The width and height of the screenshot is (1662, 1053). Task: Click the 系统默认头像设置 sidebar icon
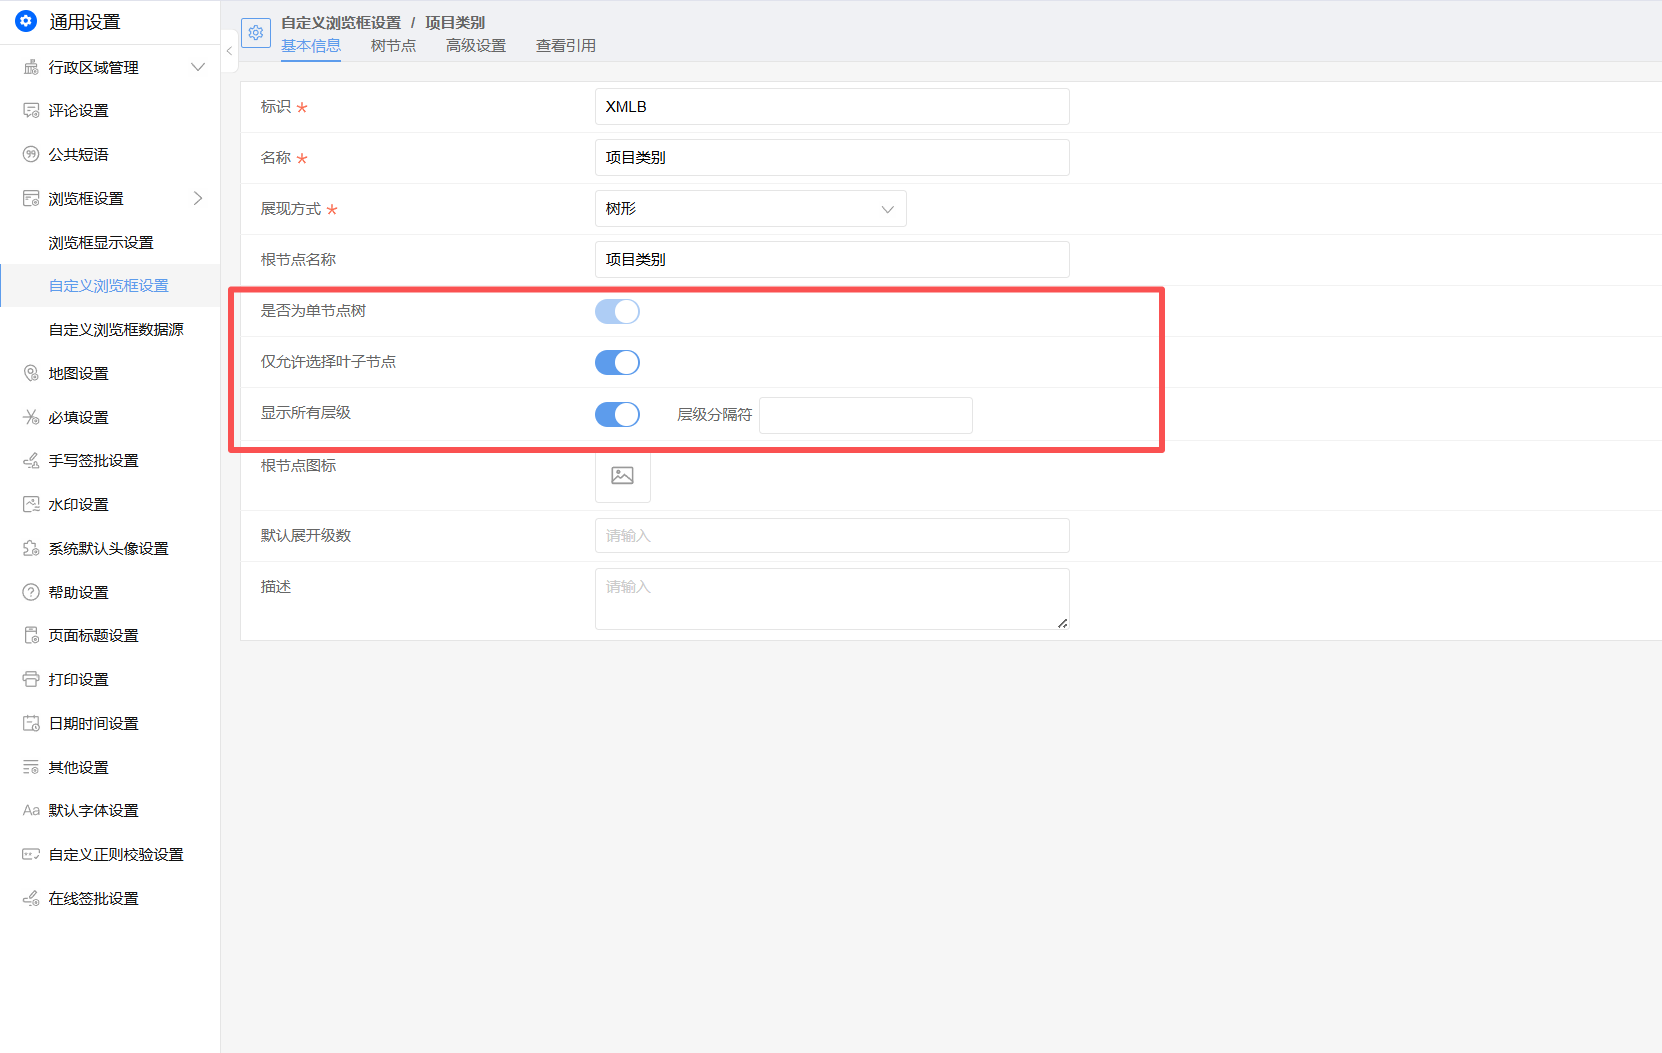[x=31, y=549]
